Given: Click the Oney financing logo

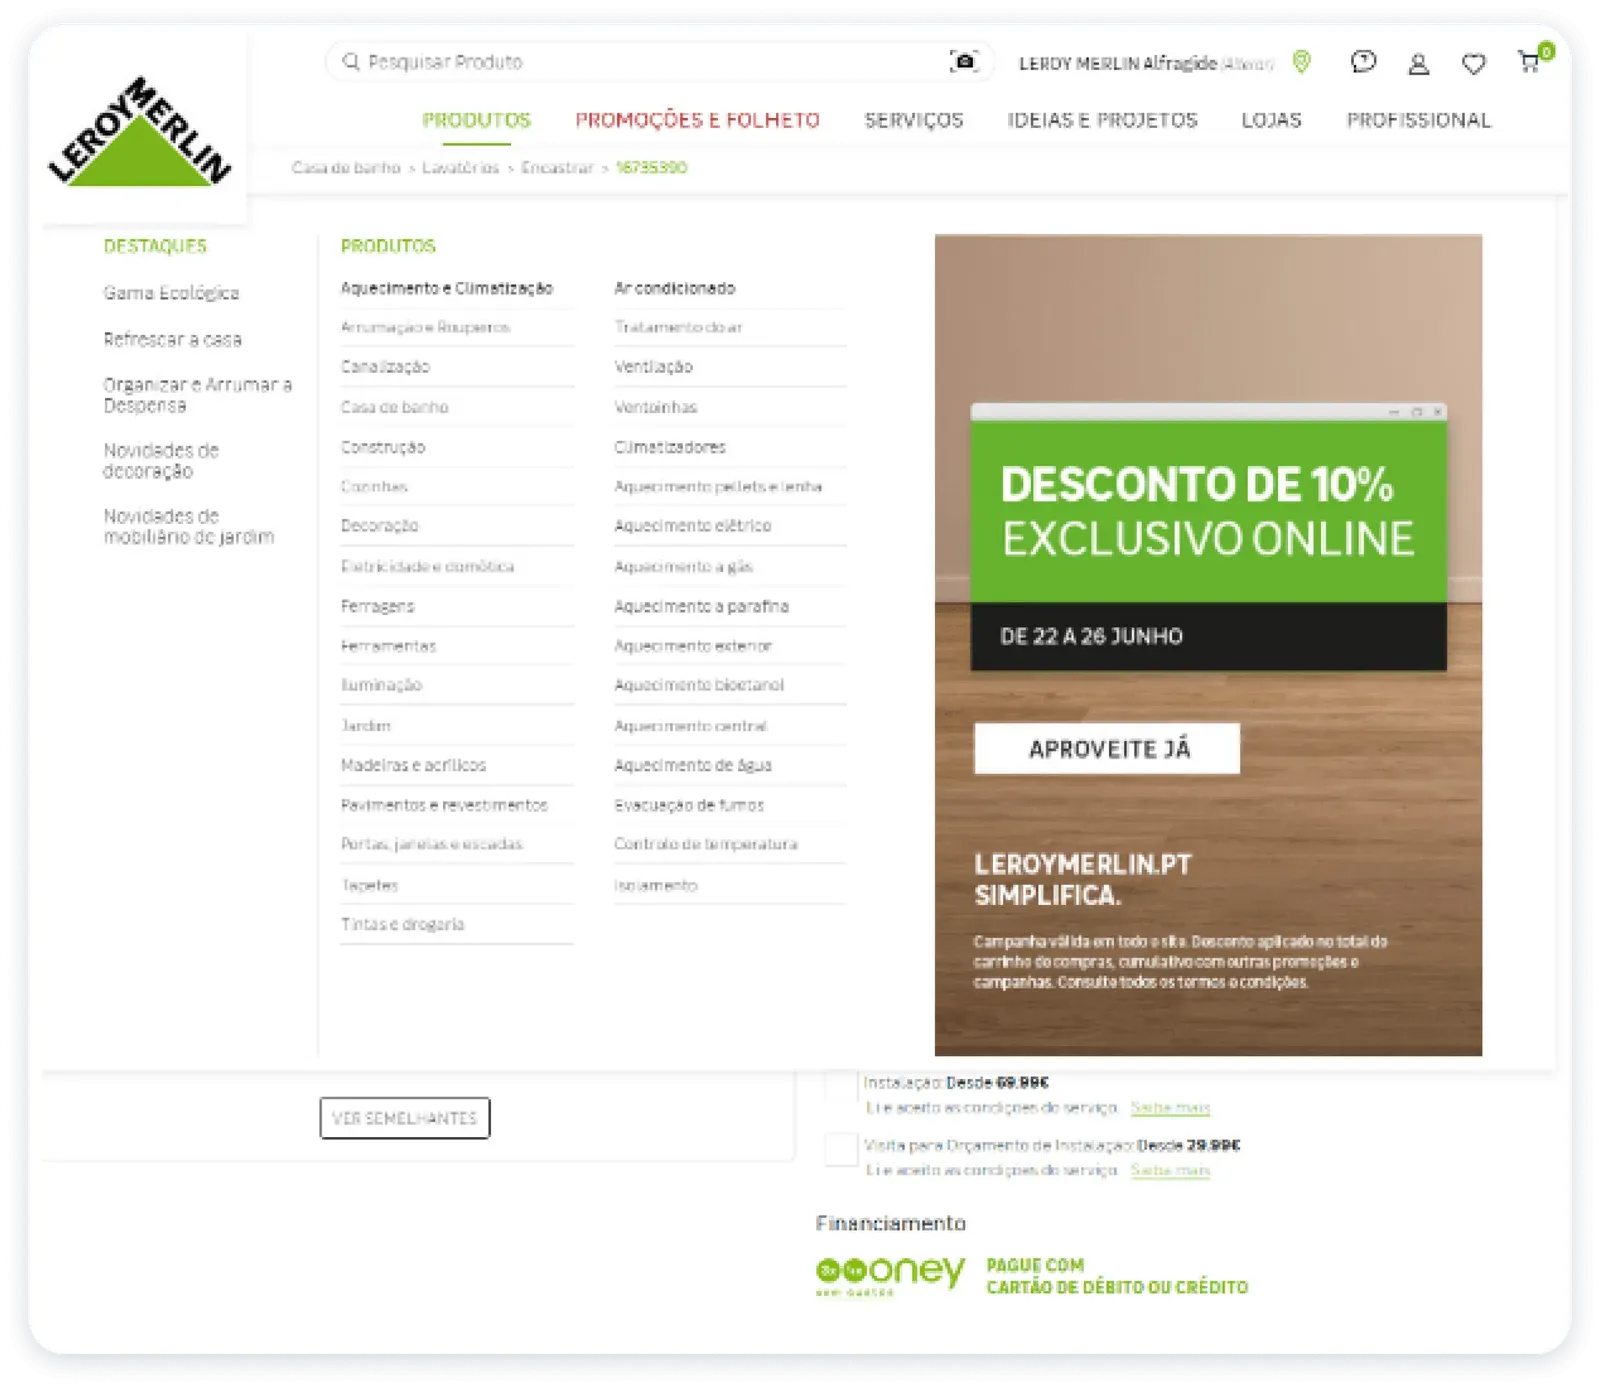Looking at the screenshot, I should pyautogui.click(x=890, y=1275).
